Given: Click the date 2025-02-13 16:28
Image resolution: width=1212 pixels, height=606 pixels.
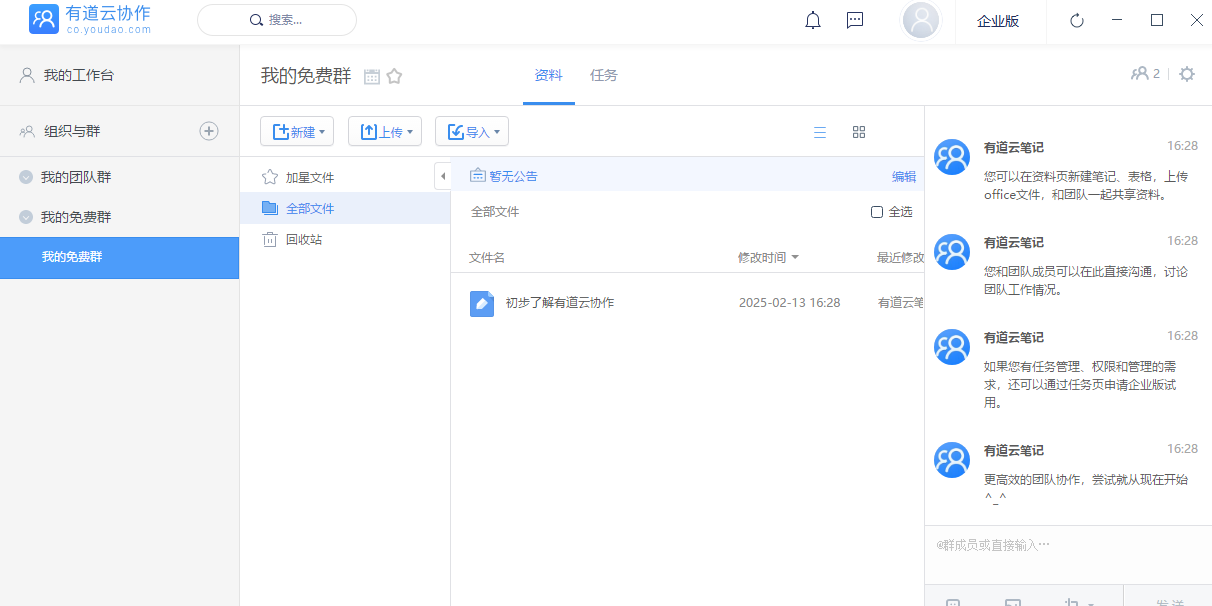Looking at the screenshot, I should [790, 303].
